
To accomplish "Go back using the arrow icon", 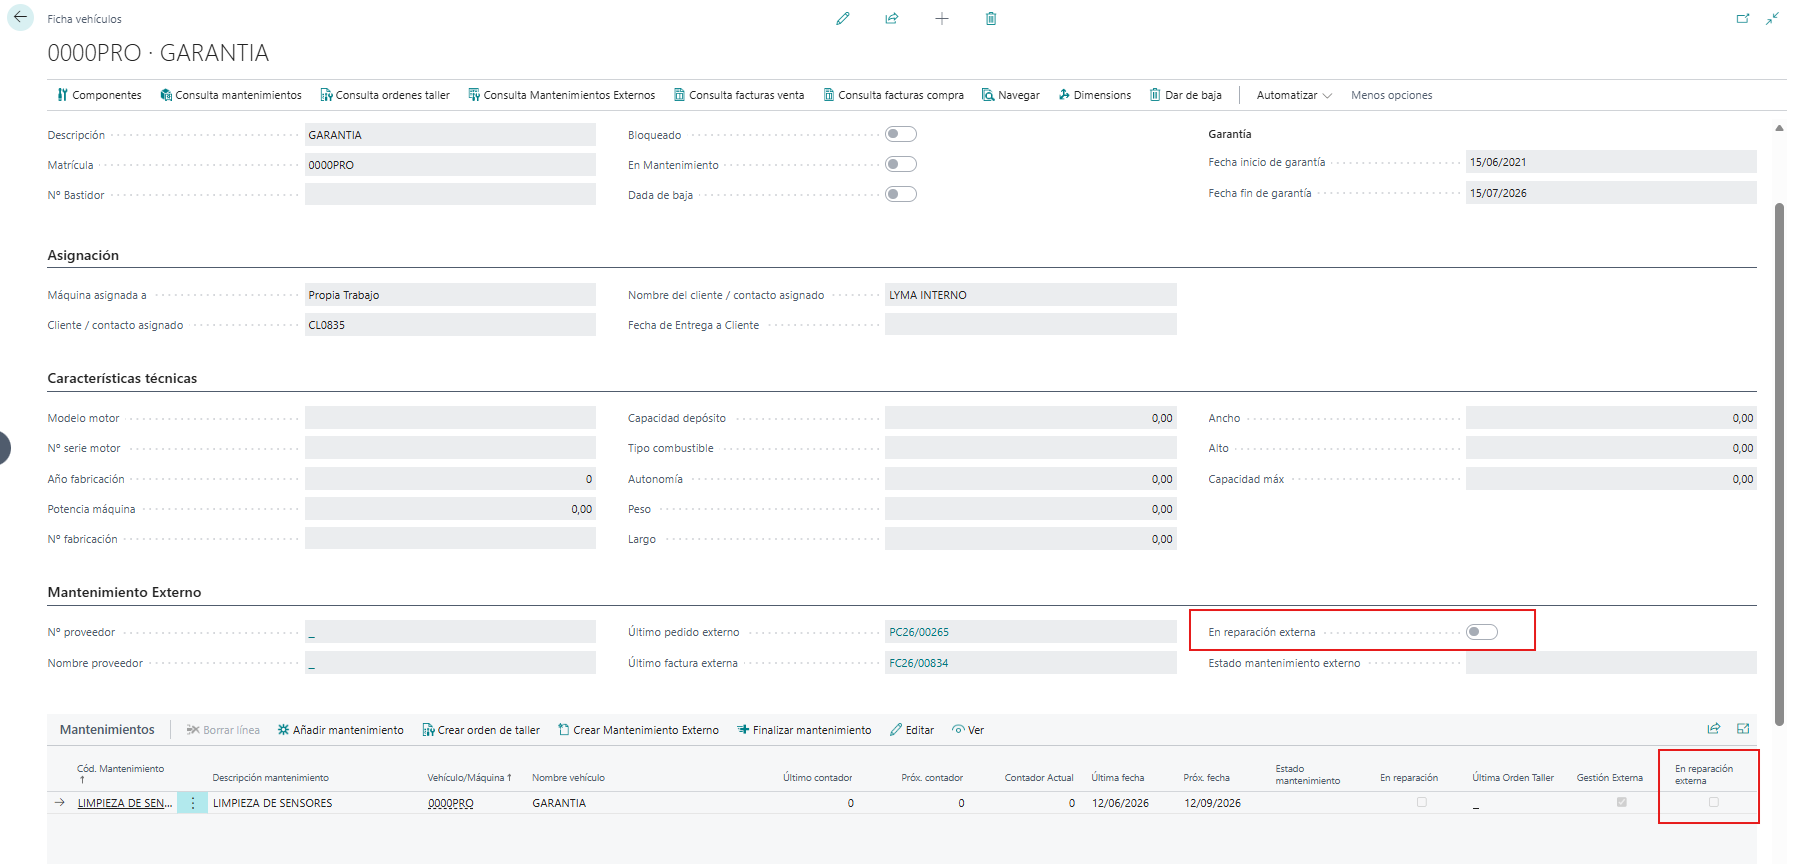I will tap(20, 17).
